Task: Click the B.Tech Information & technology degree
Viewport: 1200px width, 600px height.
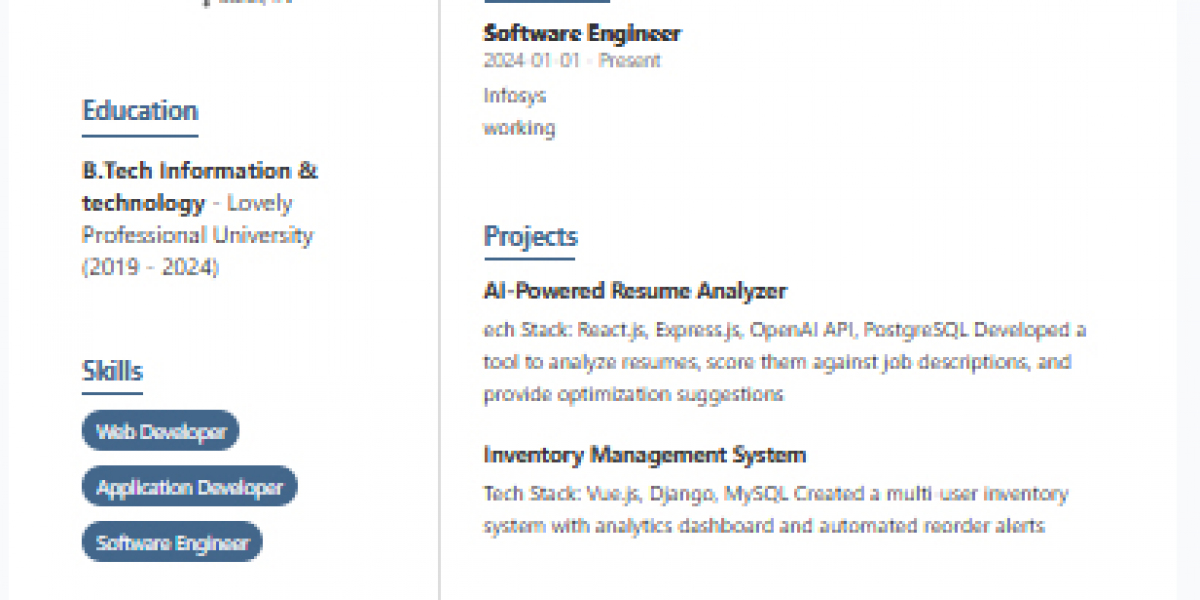Action: [x=199, y=171]
